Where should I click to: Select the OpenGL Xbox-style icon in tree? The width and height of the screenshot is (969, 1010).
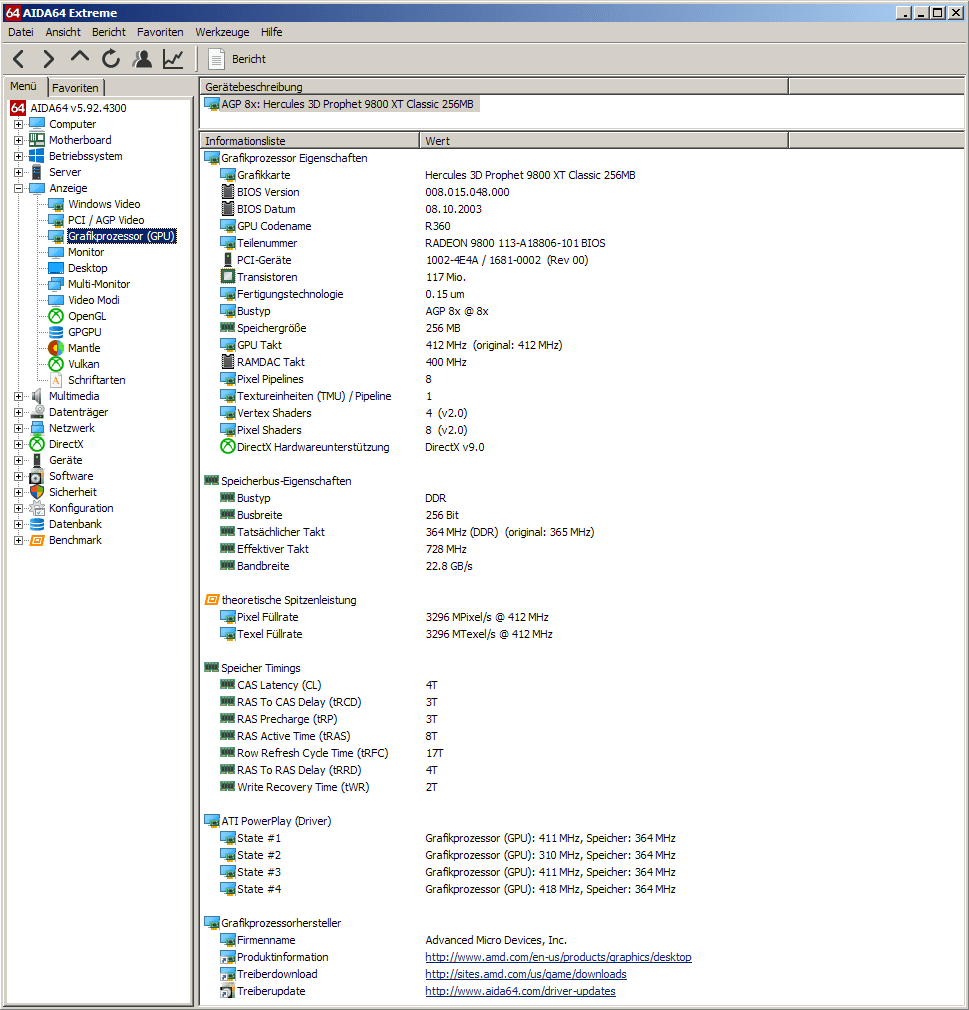56,316
